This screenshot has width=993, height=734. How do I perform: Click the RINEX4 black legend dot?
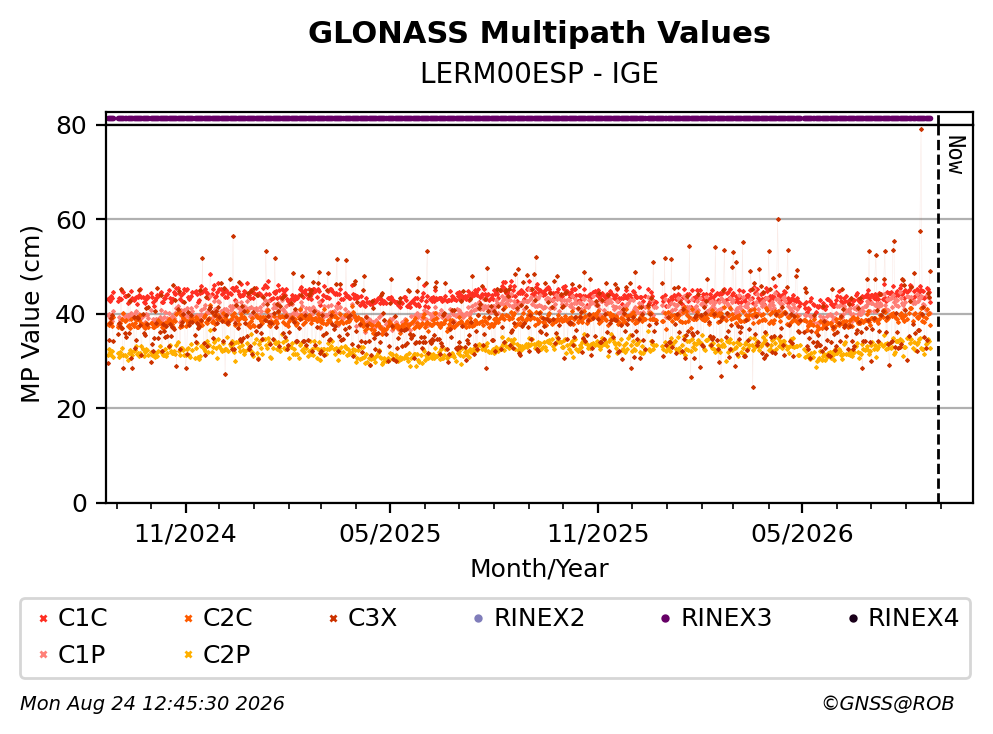tap(853, 619)
